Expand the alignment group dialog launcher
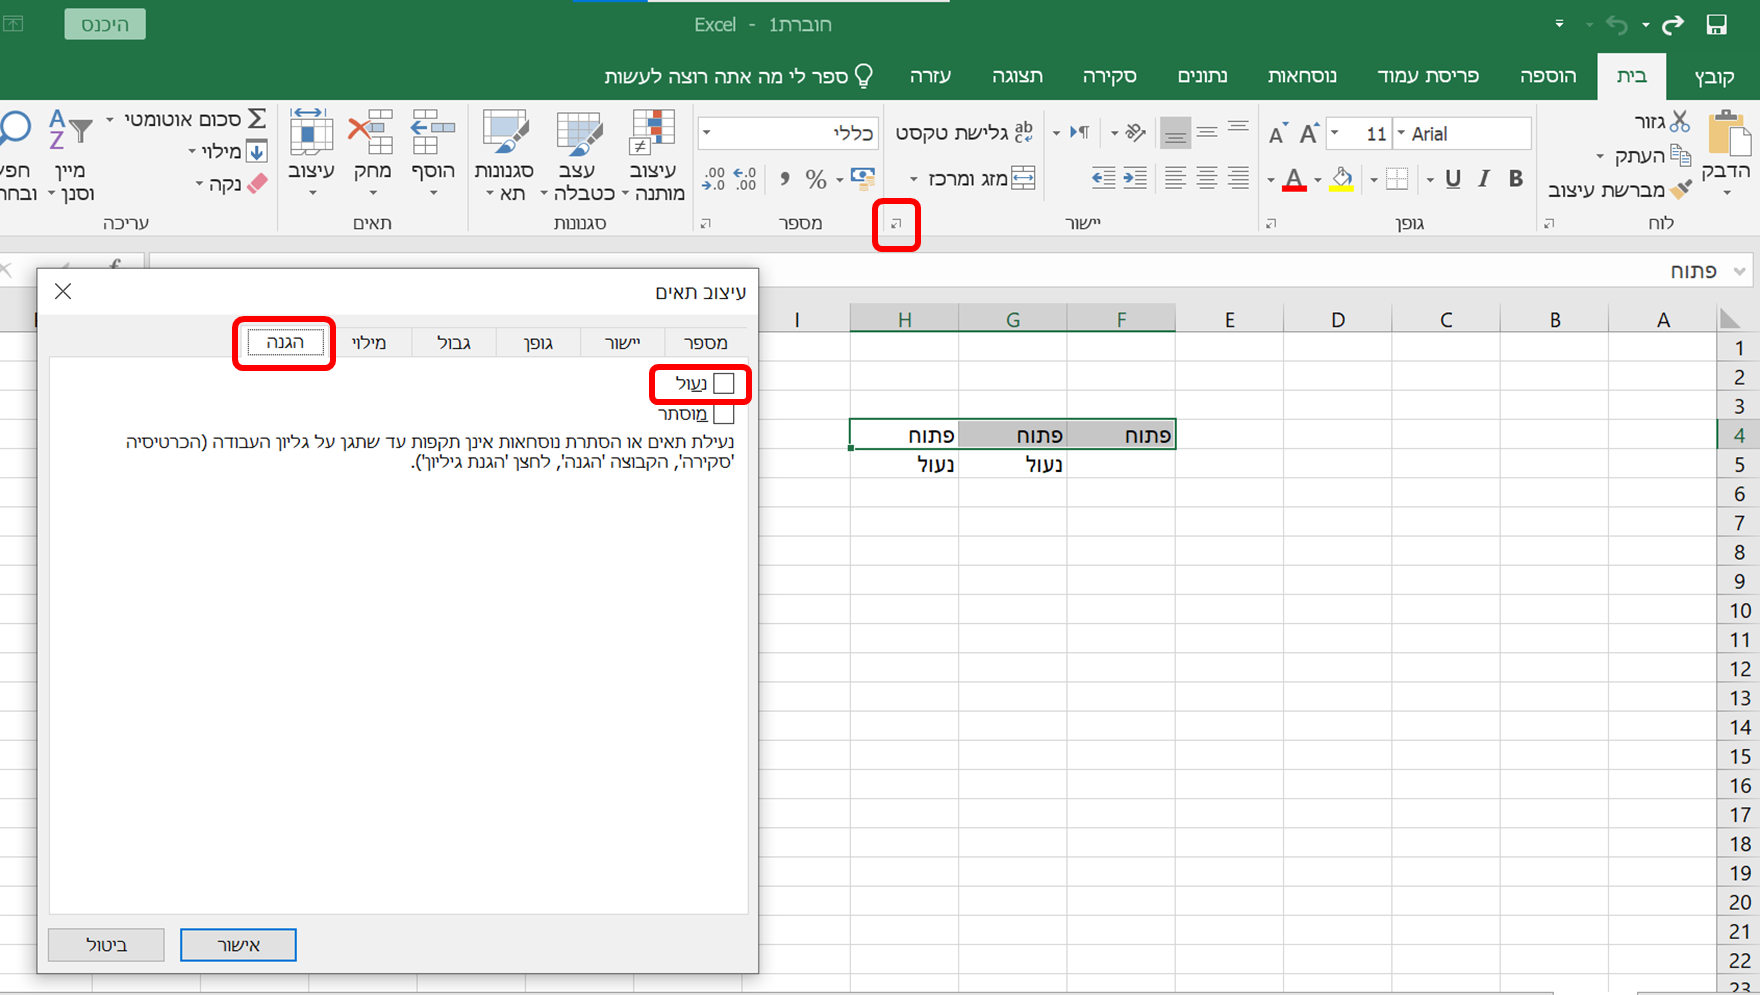 (x=896, y=224)
